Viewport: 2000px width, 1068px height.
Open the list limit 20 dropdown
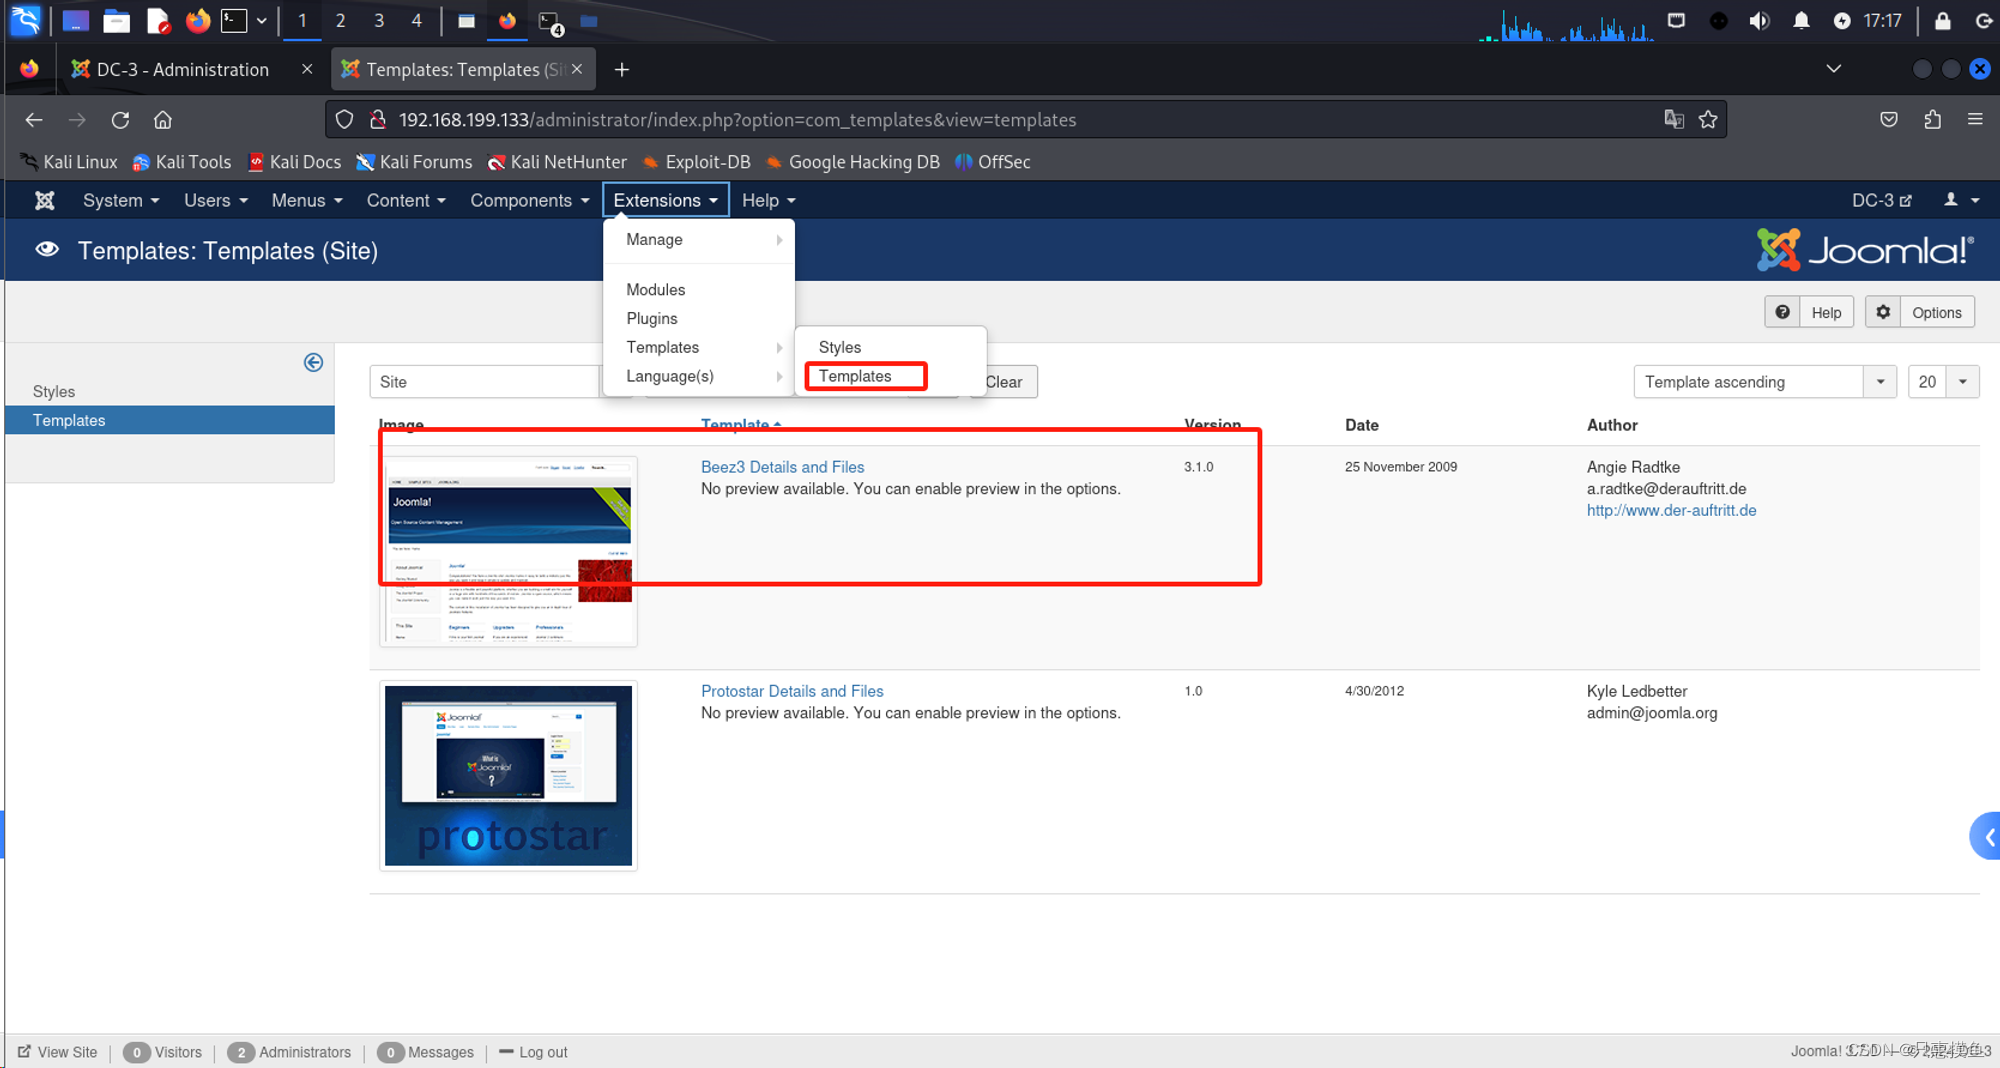pyautogui.click(x=1943, y=382)
